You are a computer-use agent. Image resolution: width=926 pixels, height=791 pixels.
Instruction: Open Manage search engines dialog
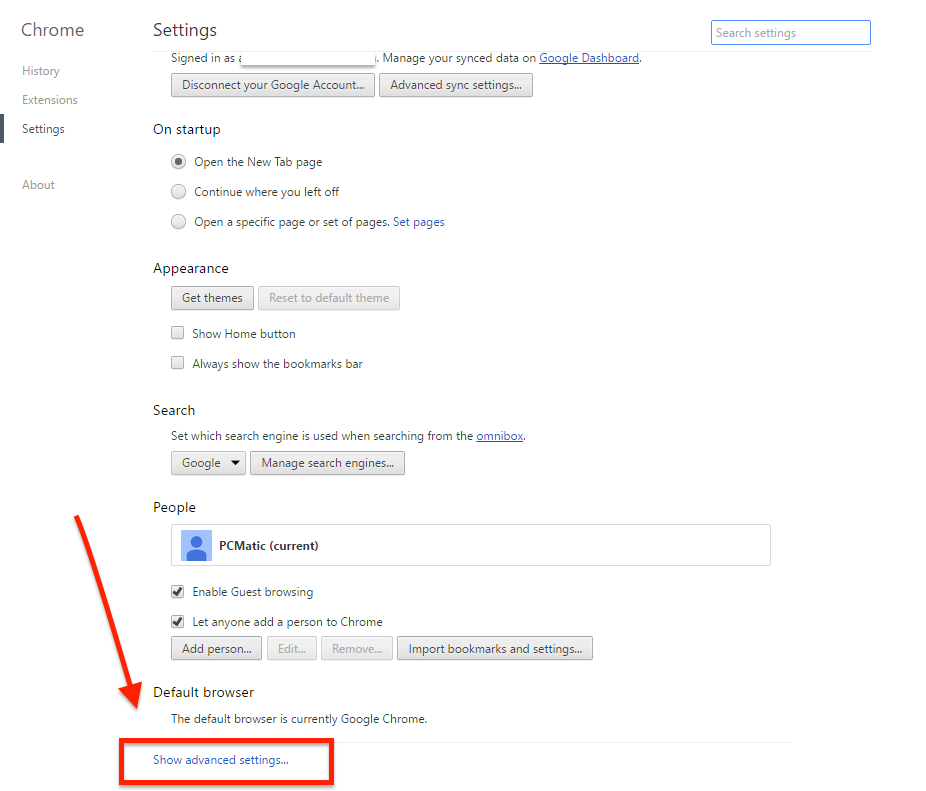pos(327,463)
